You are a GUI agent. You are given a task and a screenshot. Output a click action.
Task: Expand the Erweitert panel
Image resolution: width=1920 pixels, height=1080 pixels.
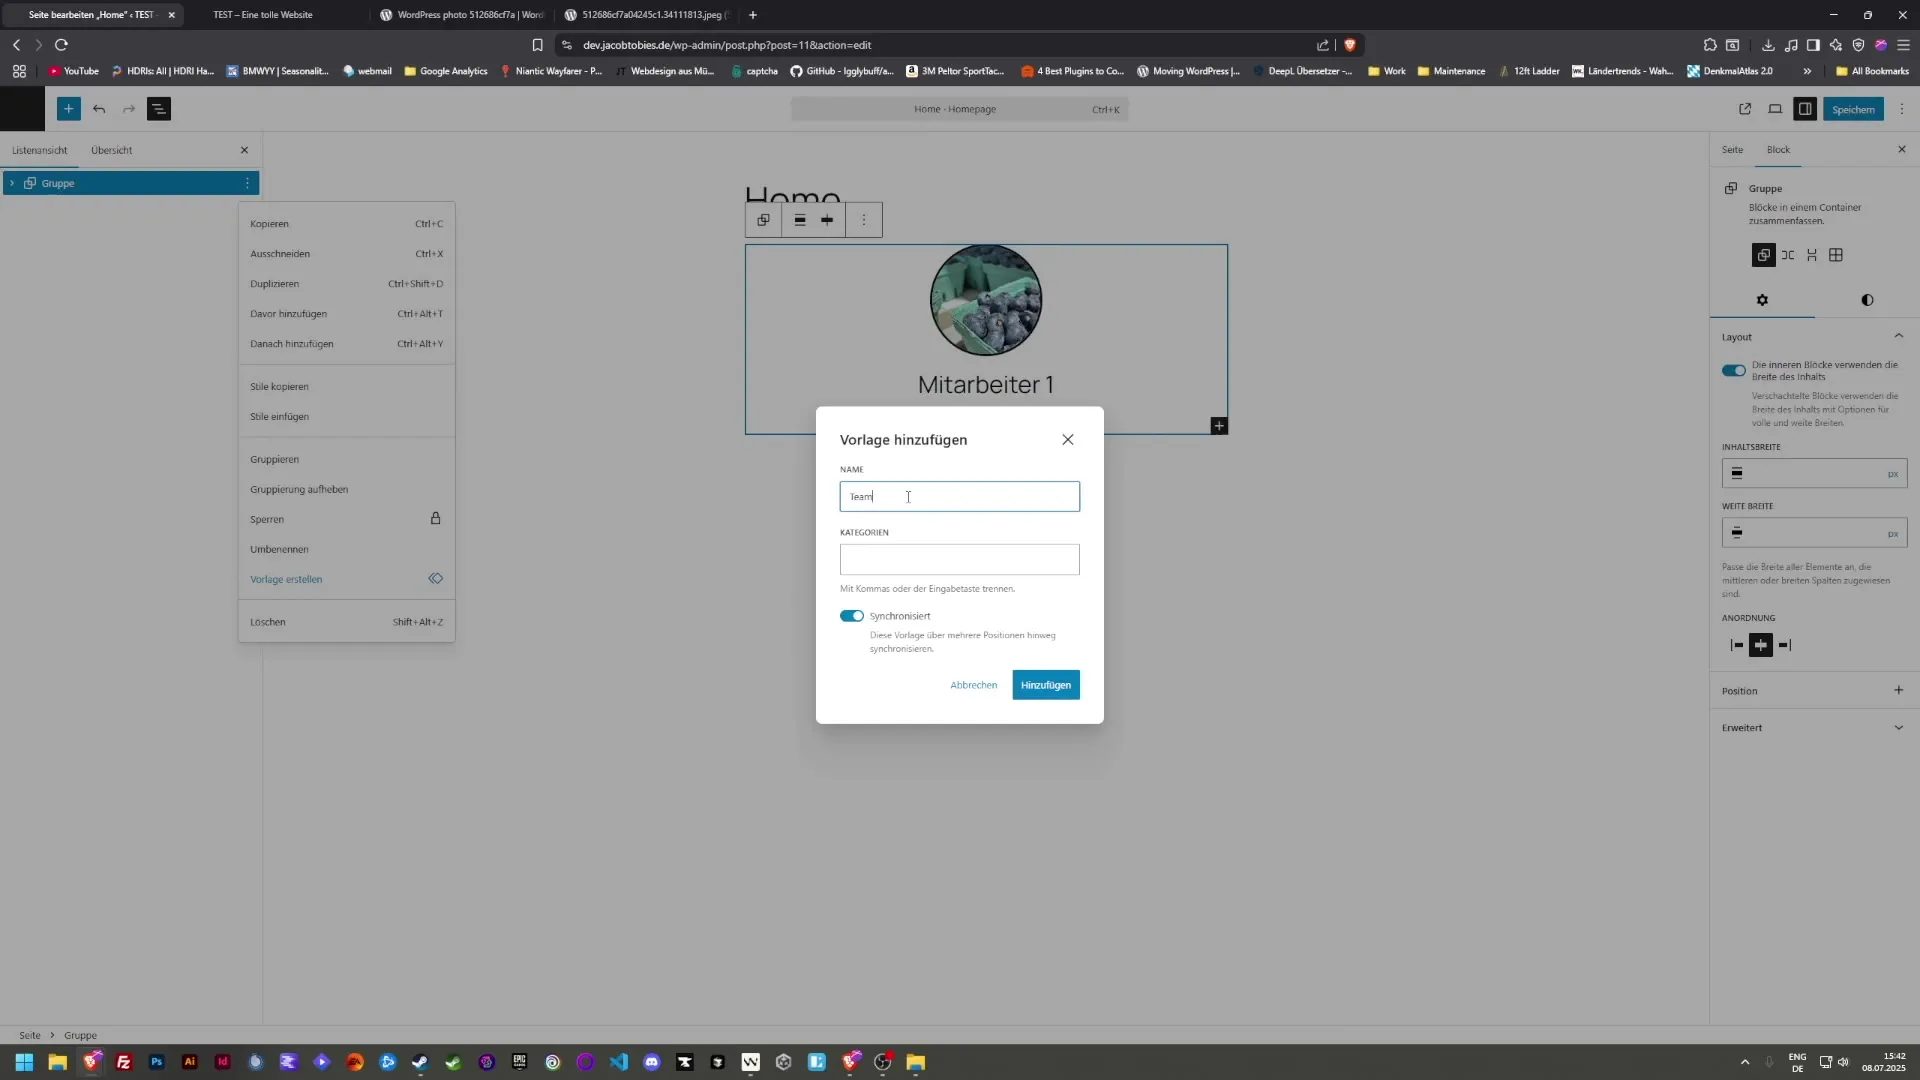[1898, 728]
